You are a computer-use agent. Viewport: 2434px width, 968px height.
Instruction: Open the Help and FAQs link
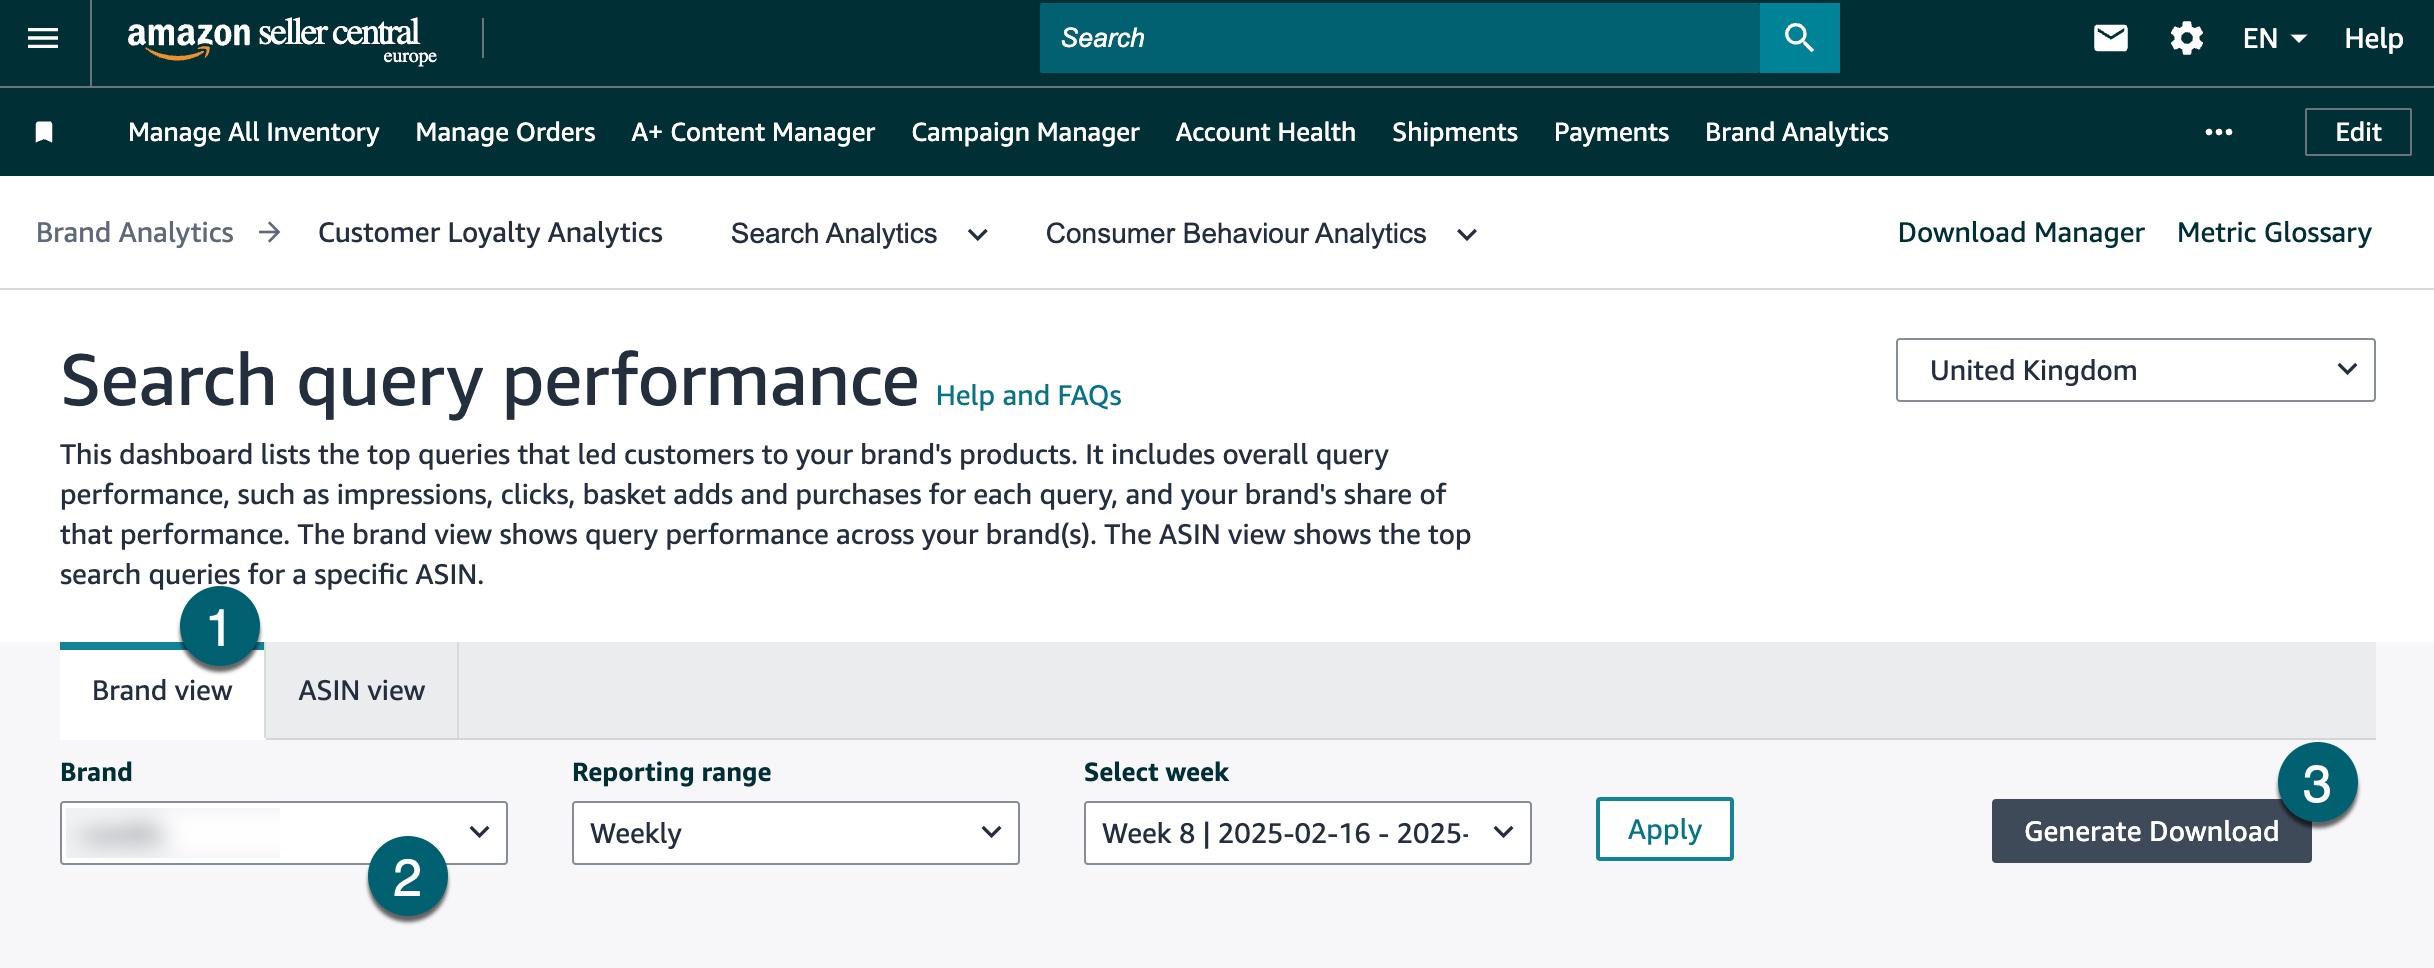click(1028, 396)
